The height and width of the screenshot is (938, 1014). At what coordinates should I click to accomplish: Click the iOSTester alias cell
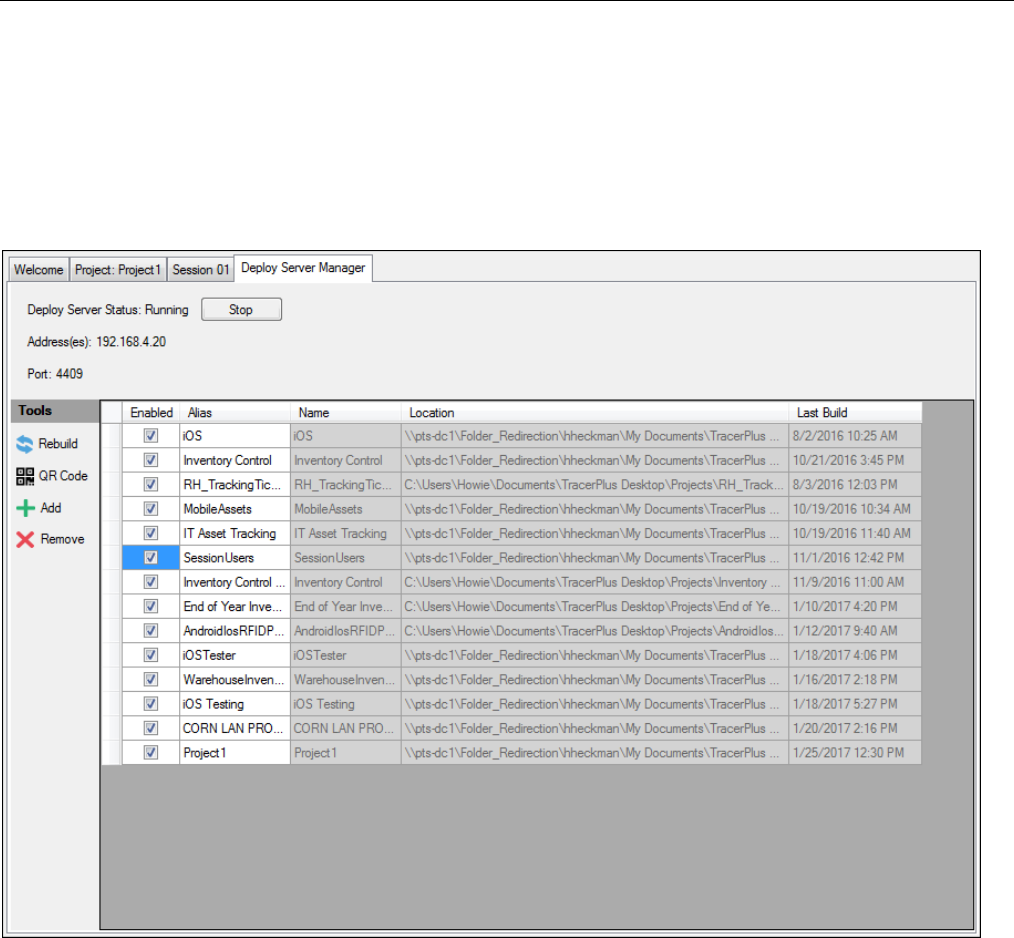(x=235, y=655)
